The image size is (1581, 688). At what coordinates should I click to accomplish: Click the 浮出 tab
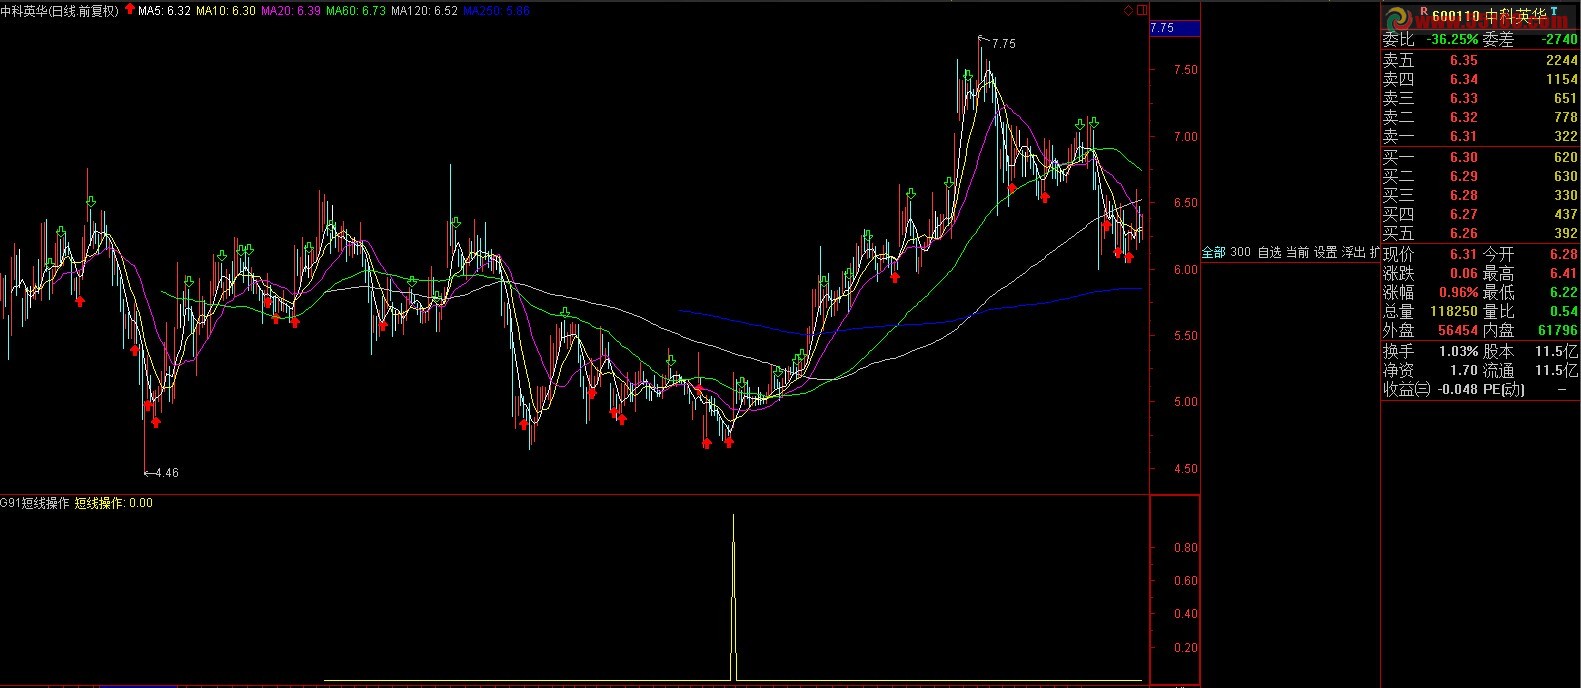1353,252
